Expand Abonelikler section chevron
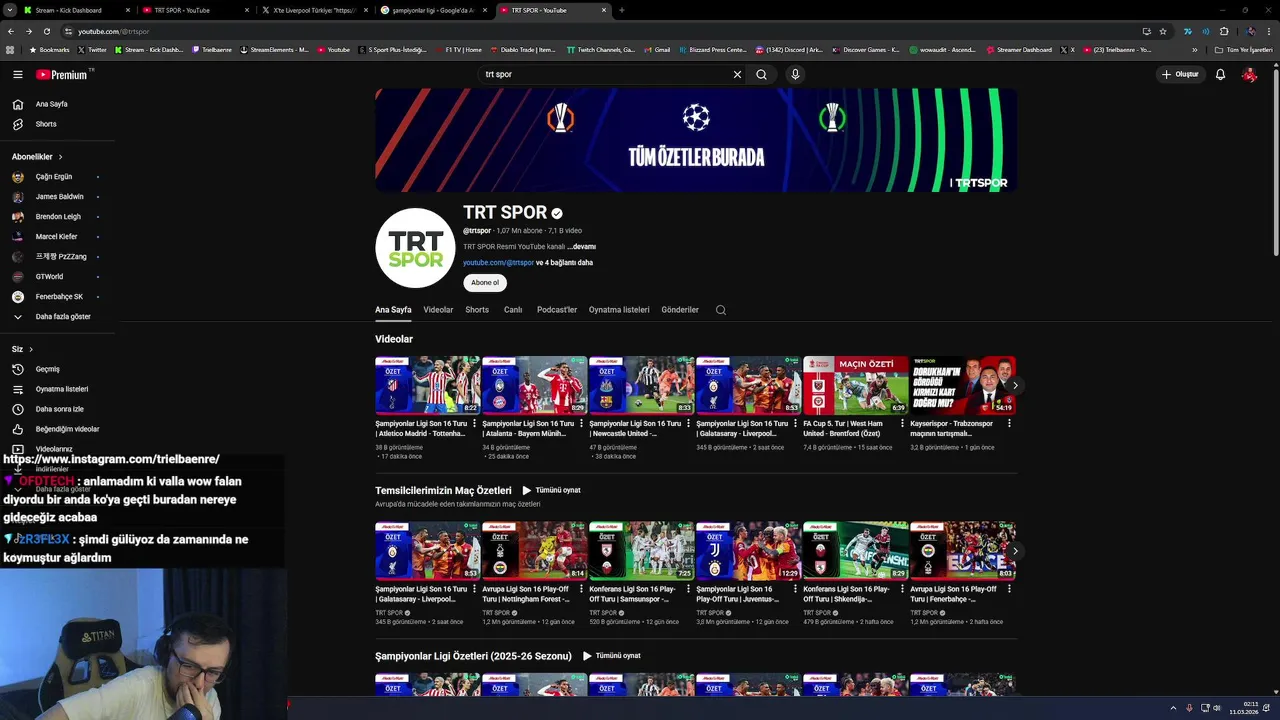 click(60, 157)
